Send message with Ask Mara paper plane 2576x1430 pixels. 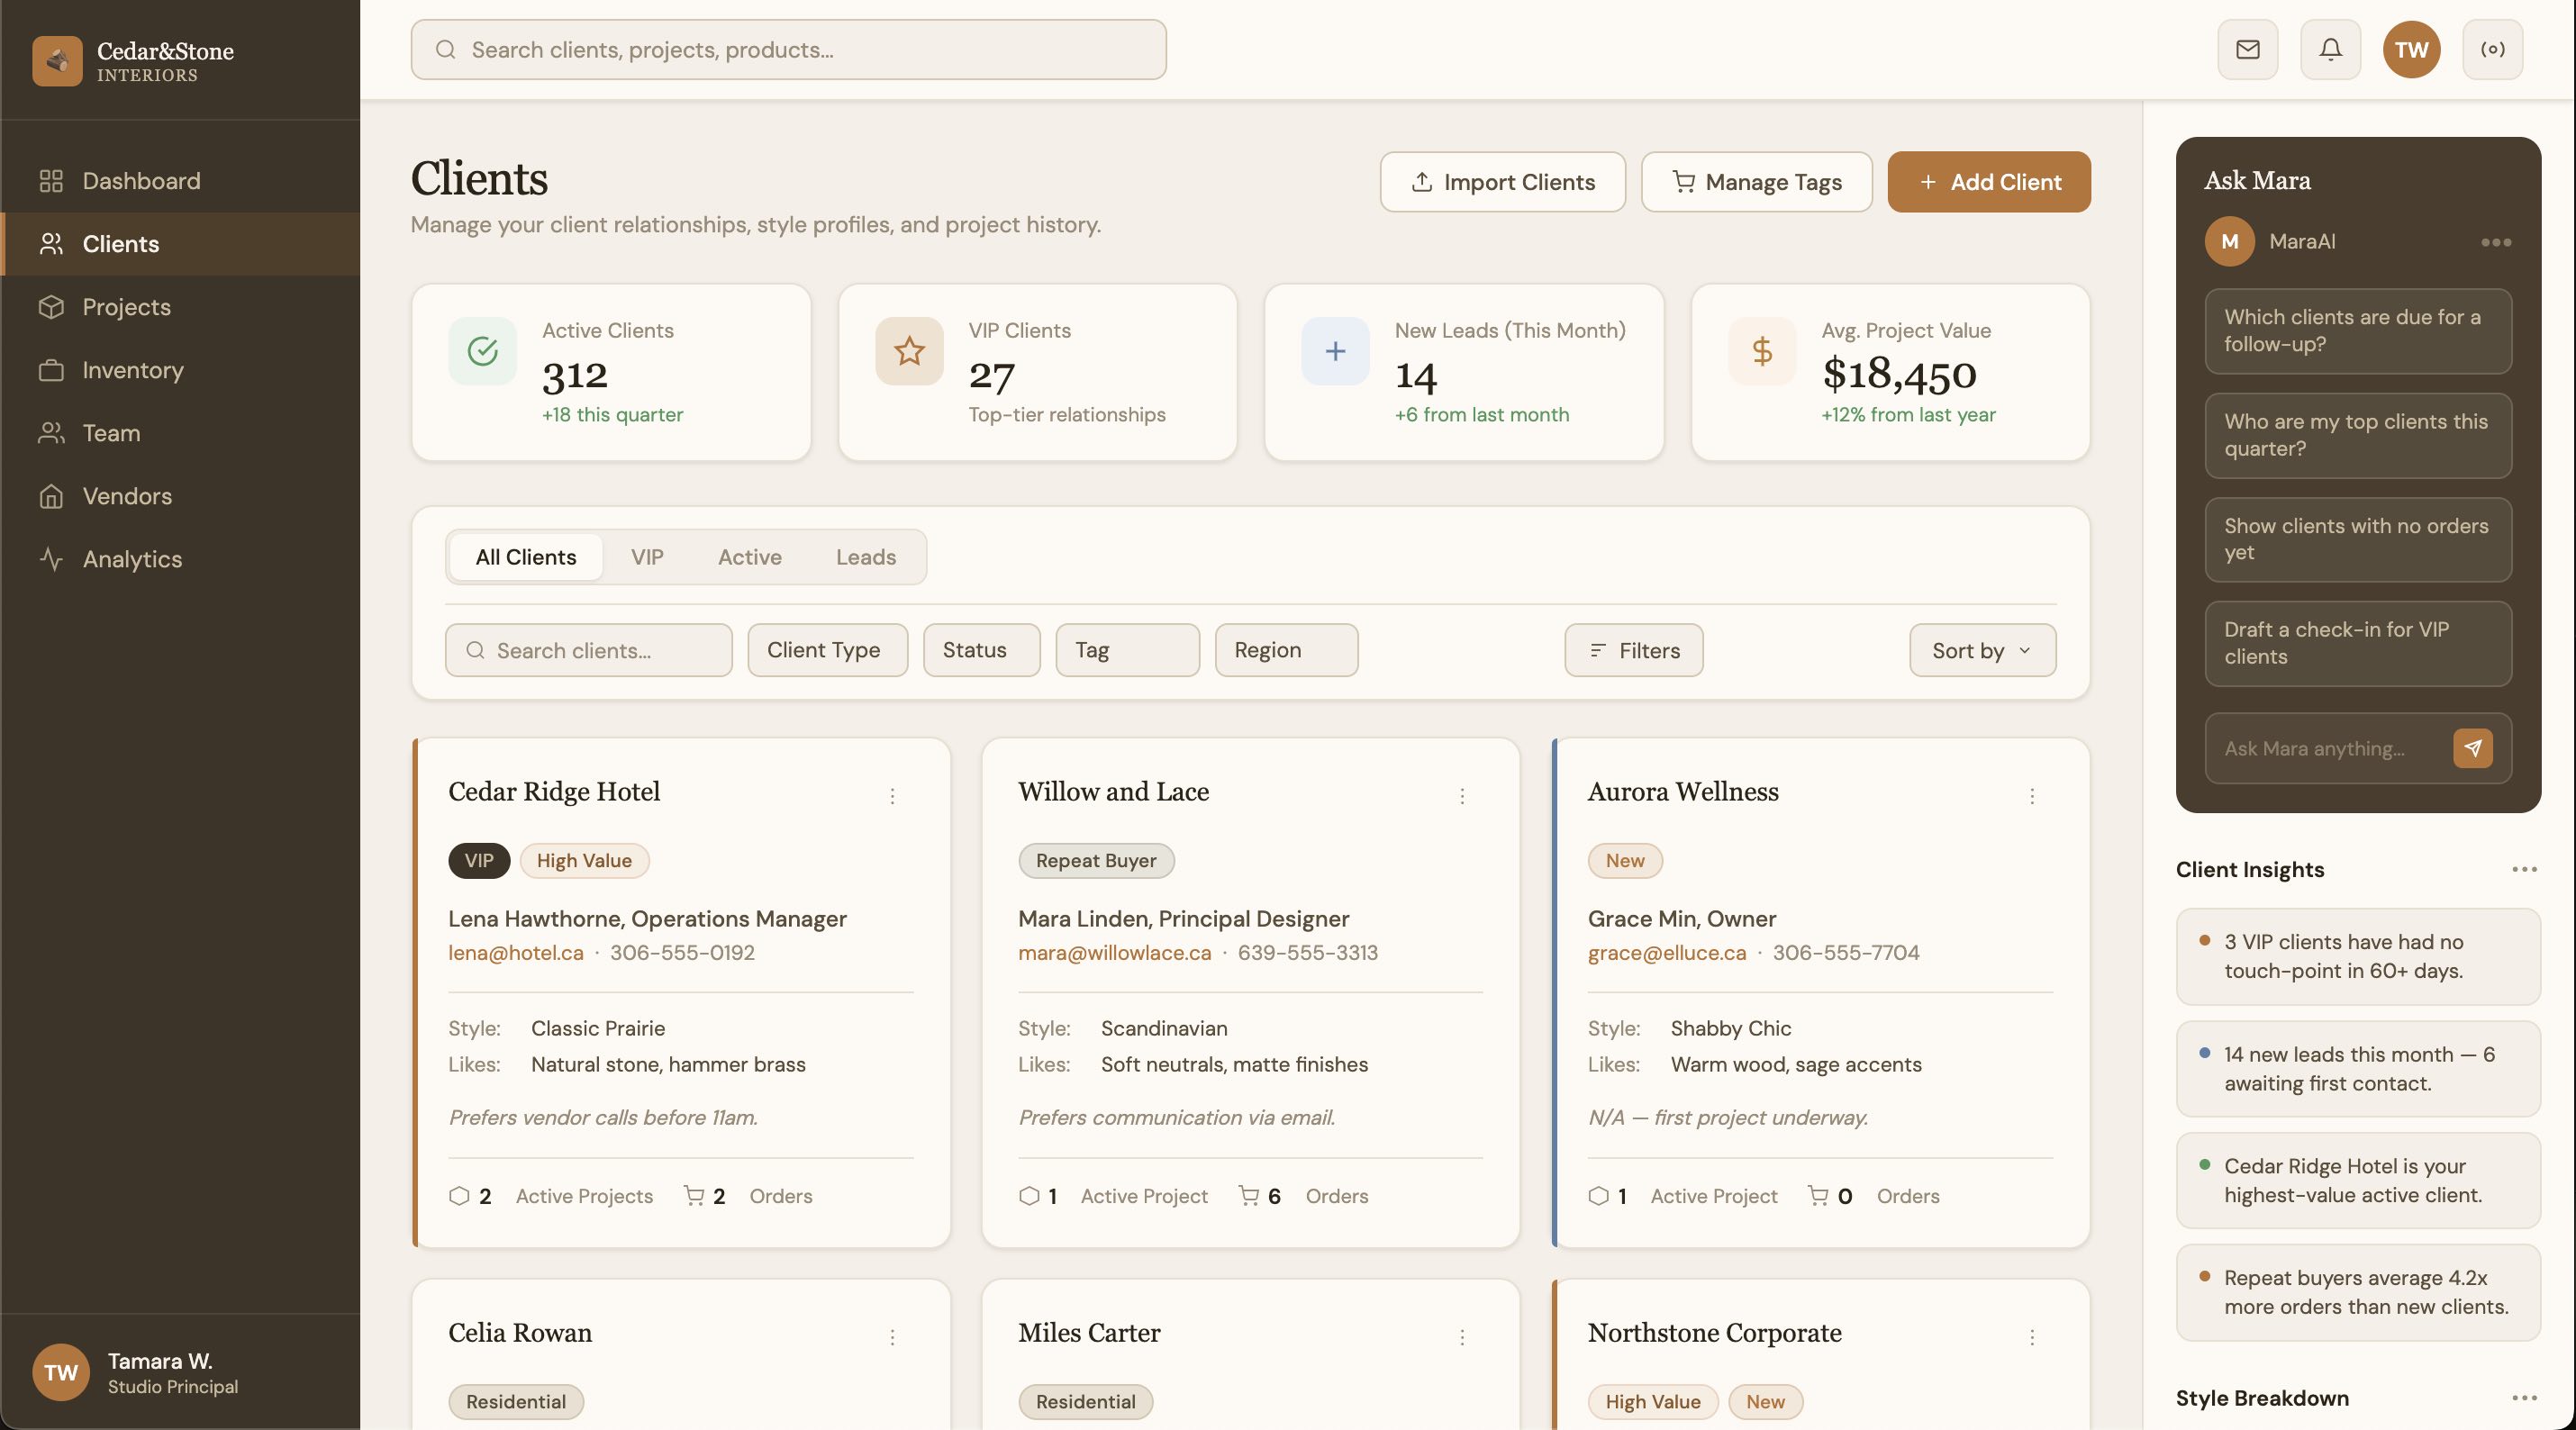tap(2472, 748)
